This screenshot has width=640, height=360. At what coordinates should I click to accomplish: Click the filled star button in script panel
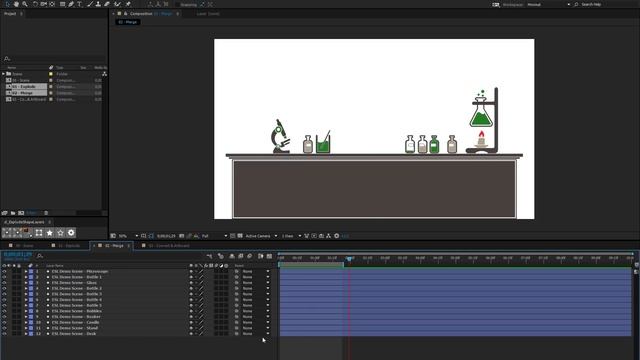pyautogui.click(x=50, y=233)
